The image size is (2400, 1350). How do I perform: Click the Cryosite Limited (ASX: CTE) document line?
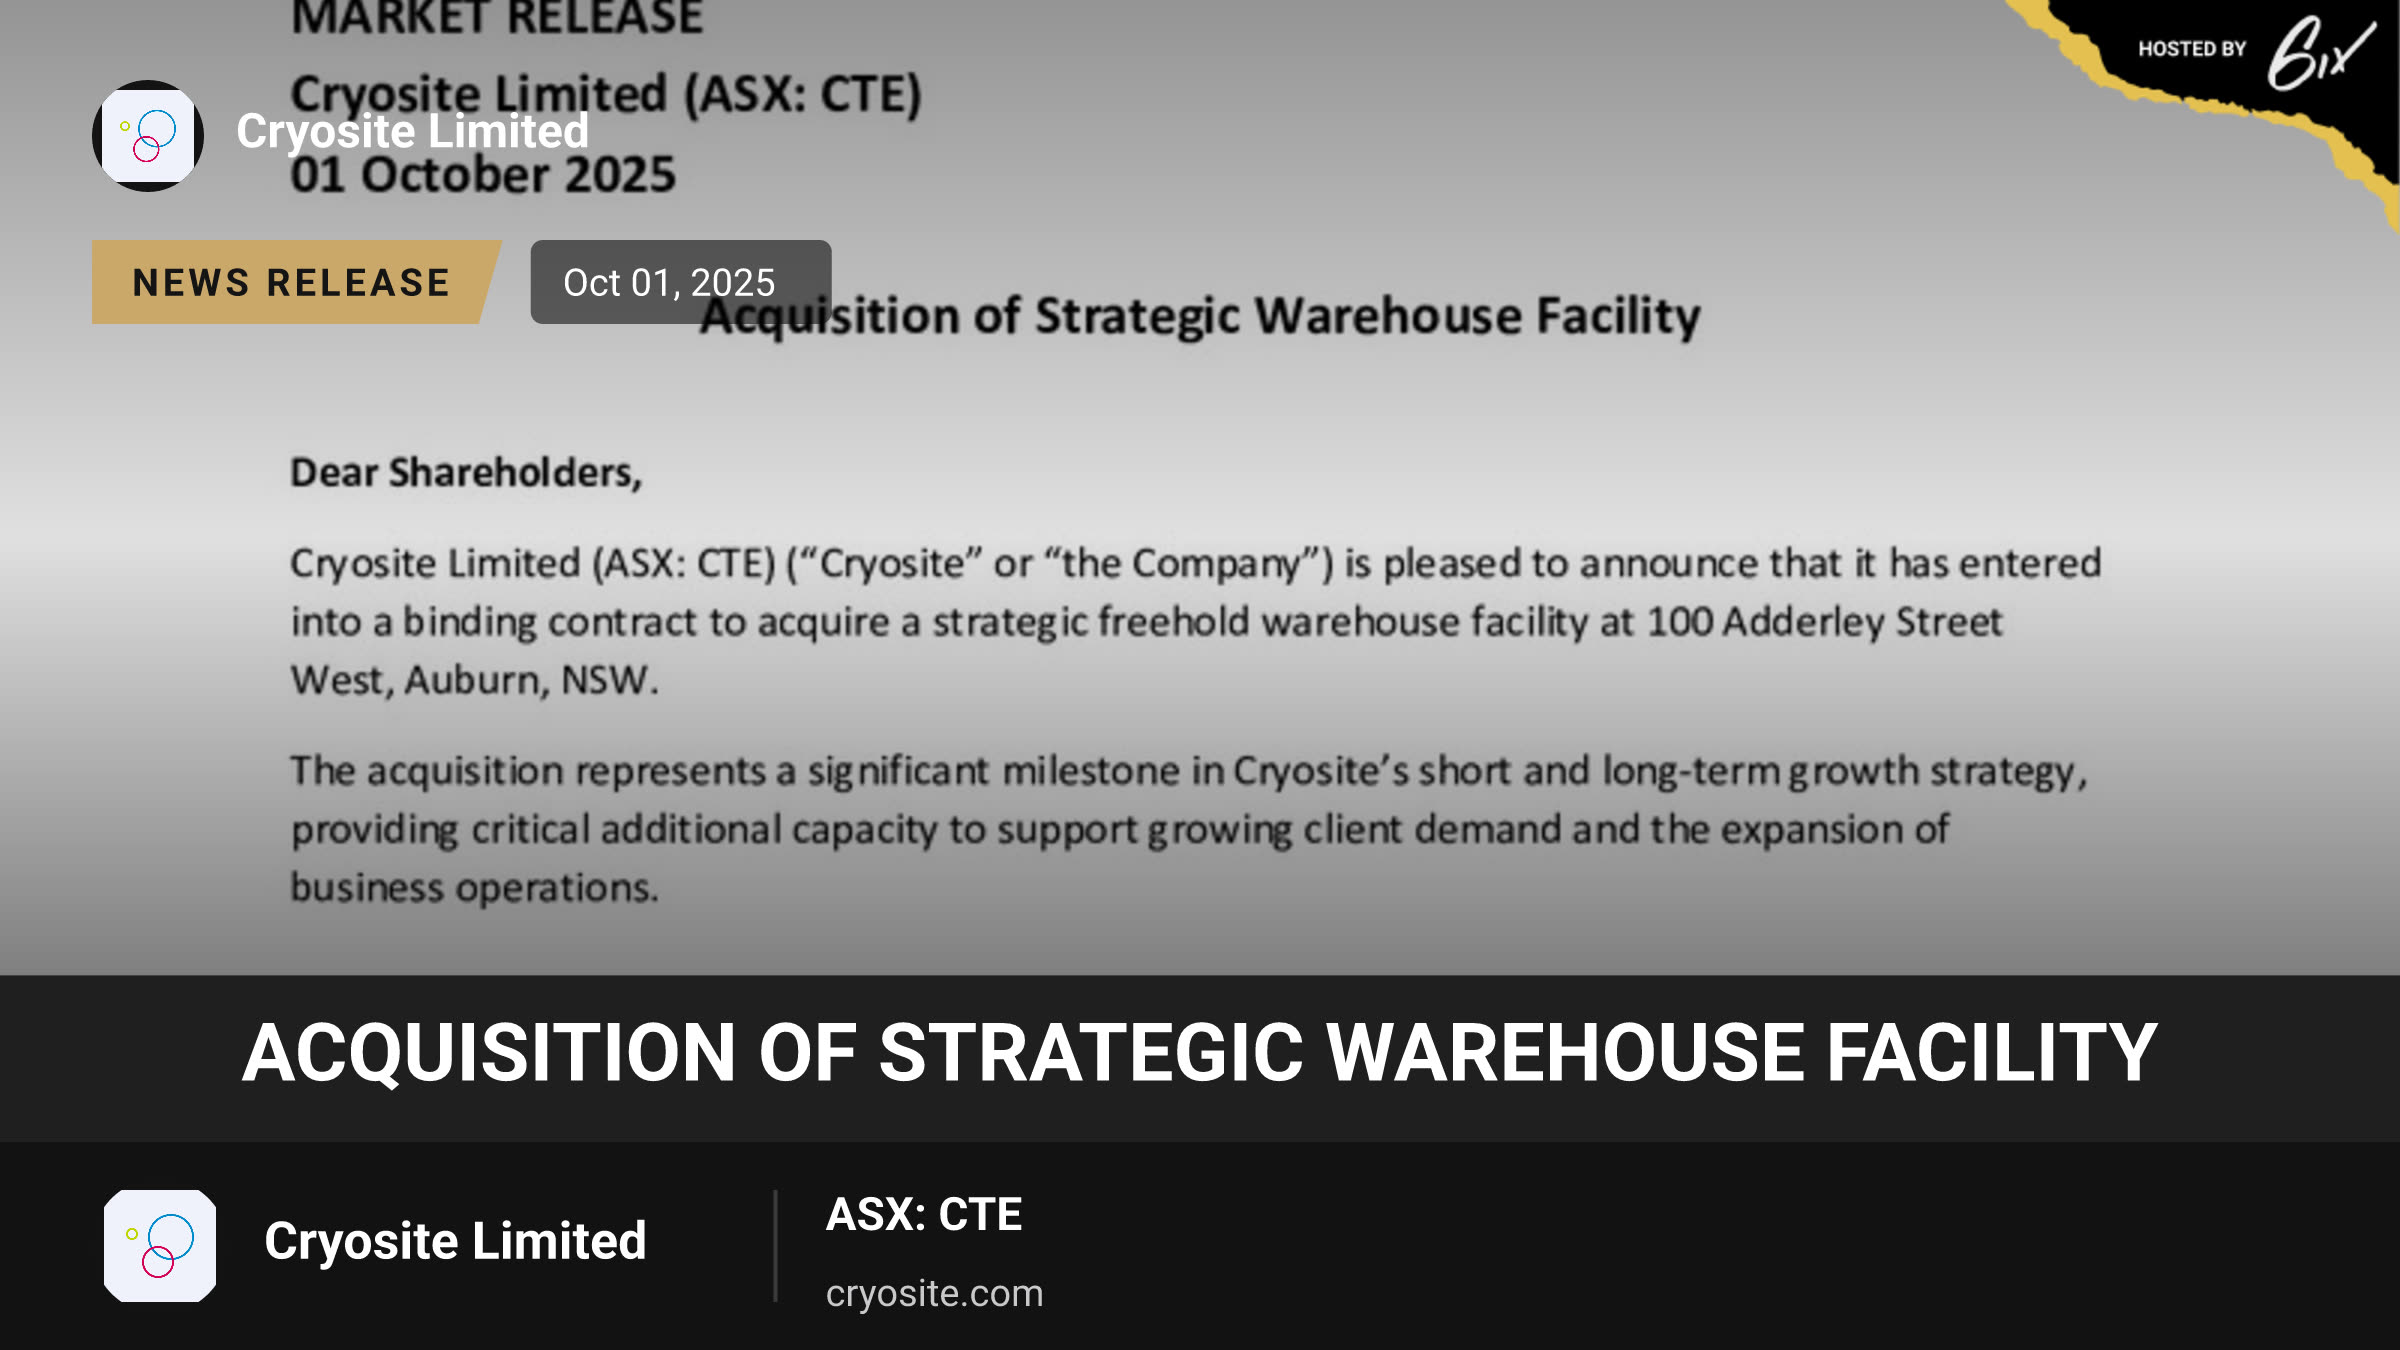(x=606, y=95)
